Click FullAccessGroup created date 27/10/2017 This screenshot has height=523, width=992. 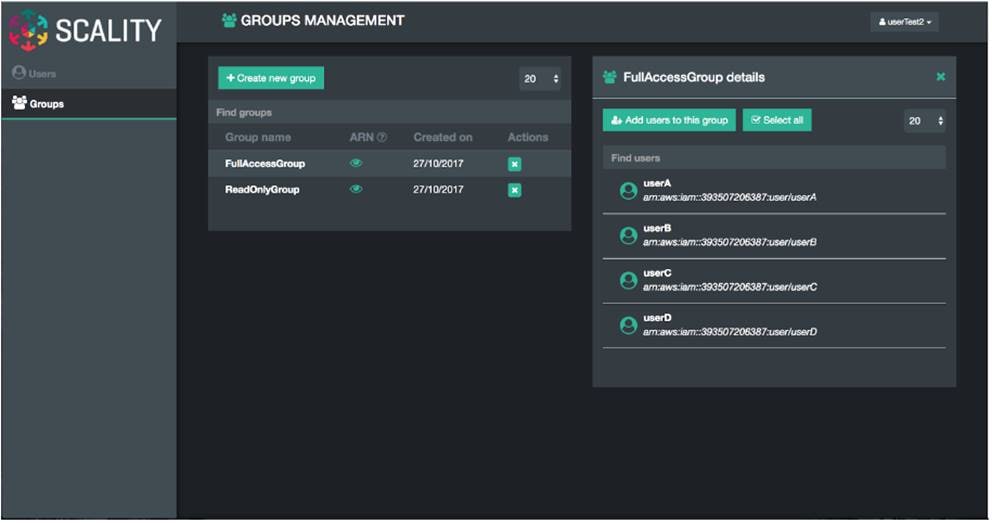coord(438,163)
